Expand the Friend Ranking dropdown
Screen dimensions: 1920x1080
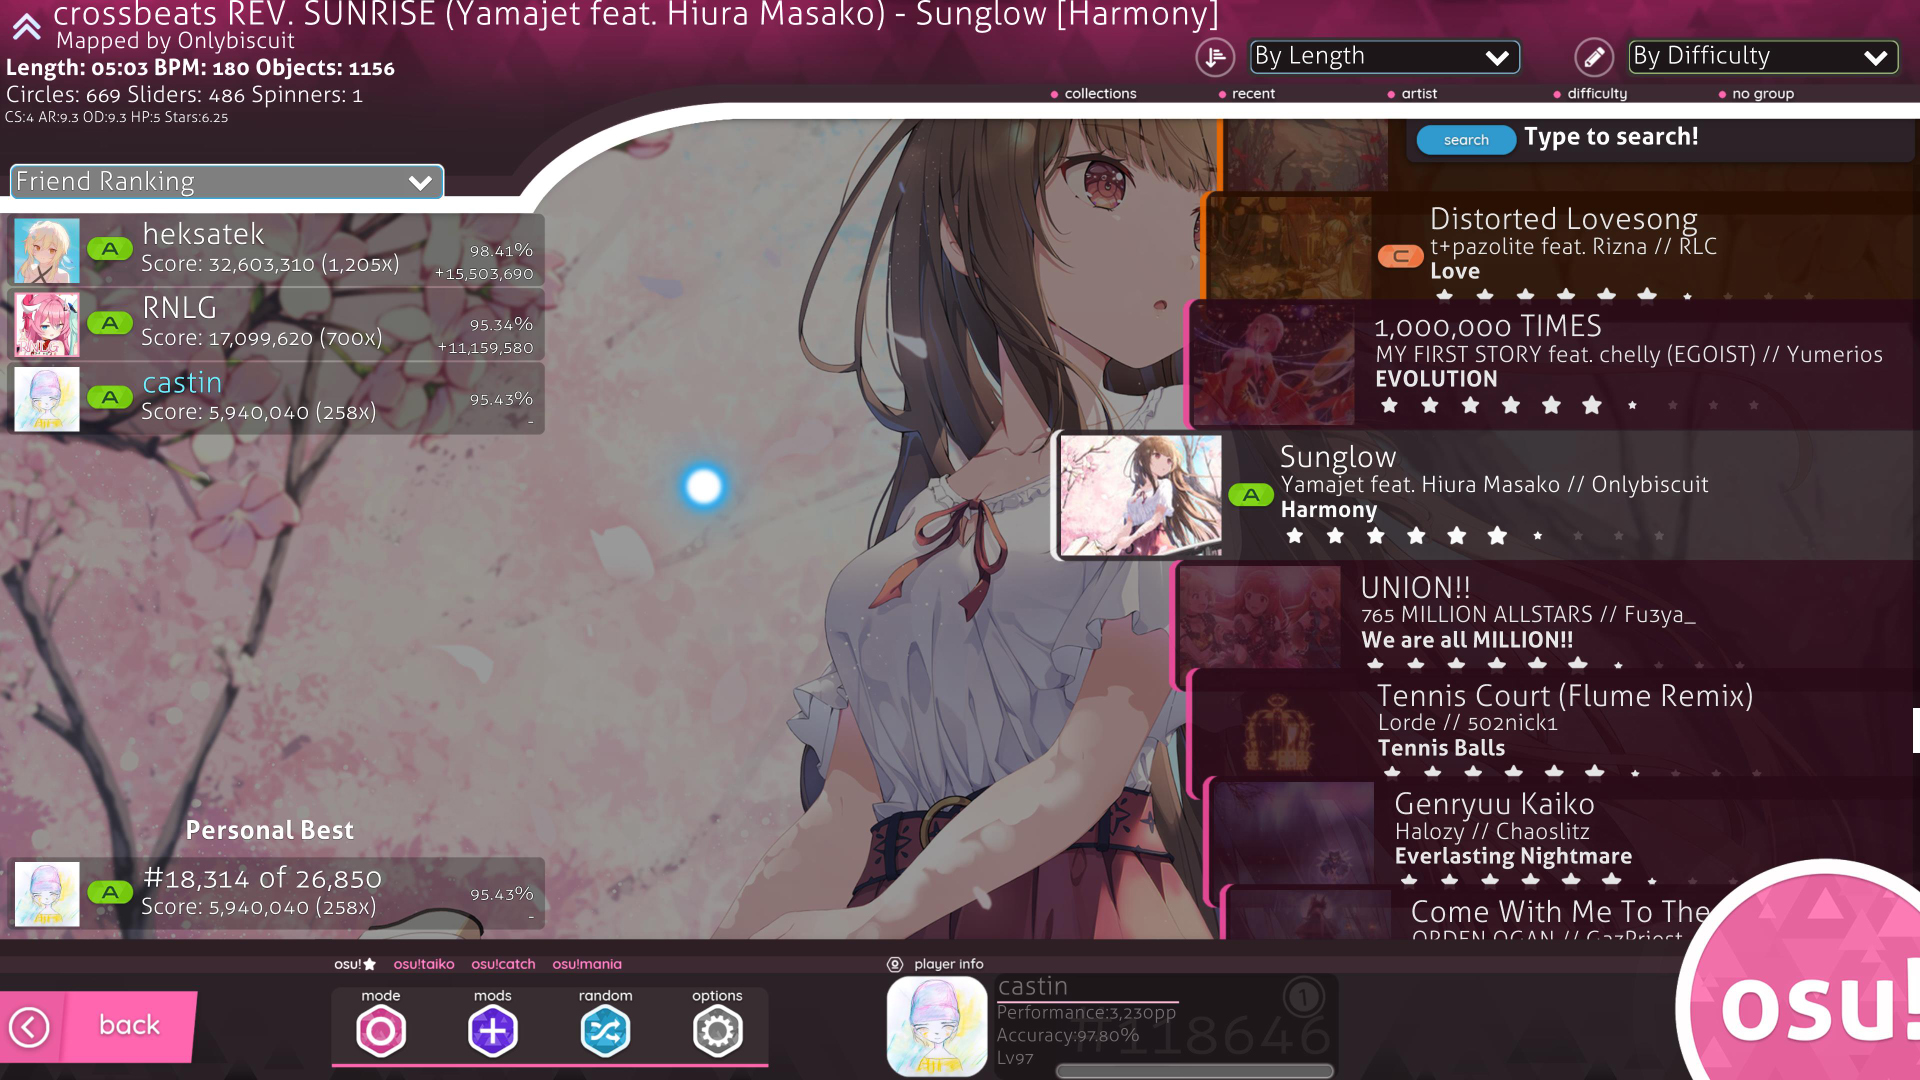[419, 181]
